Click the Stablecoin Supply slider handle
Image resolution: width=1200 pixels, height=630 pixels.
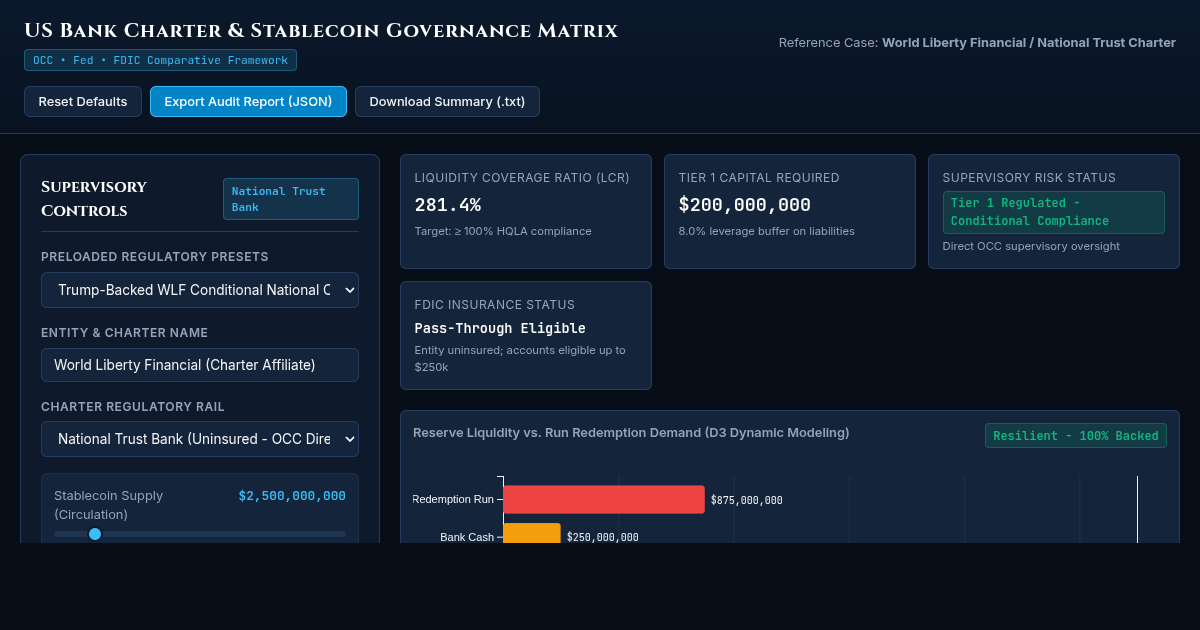(x=95, y=534)
